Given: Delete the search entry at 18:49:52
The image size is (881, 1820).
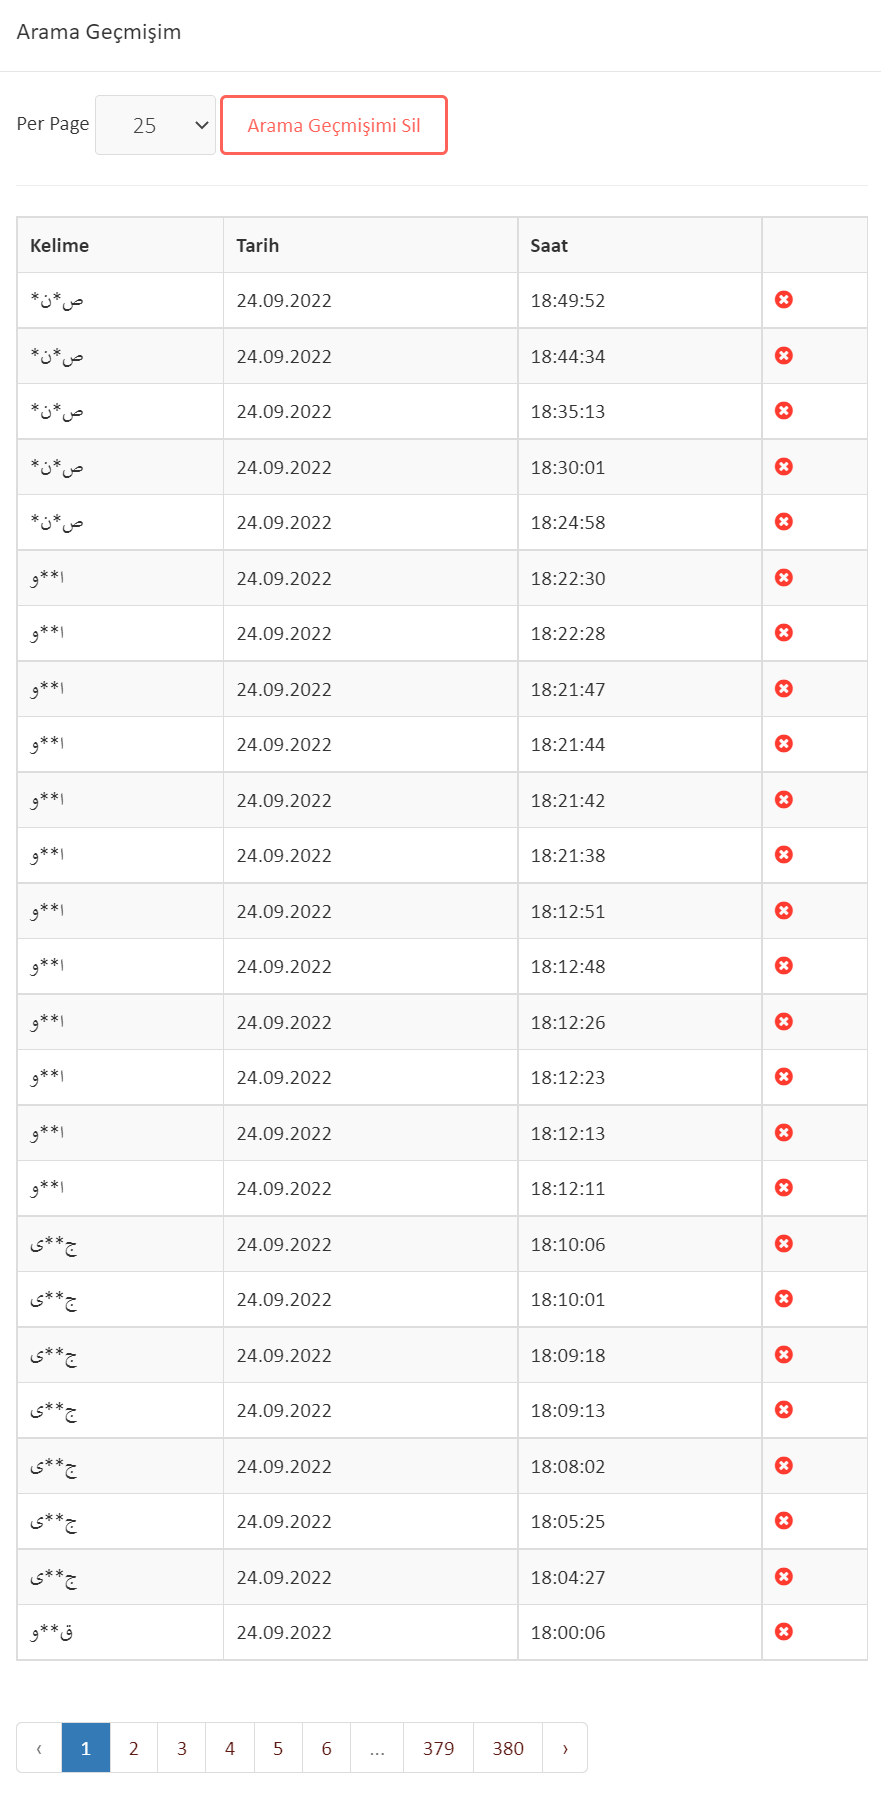Looking at the screenshot, I should click(784, 300).
